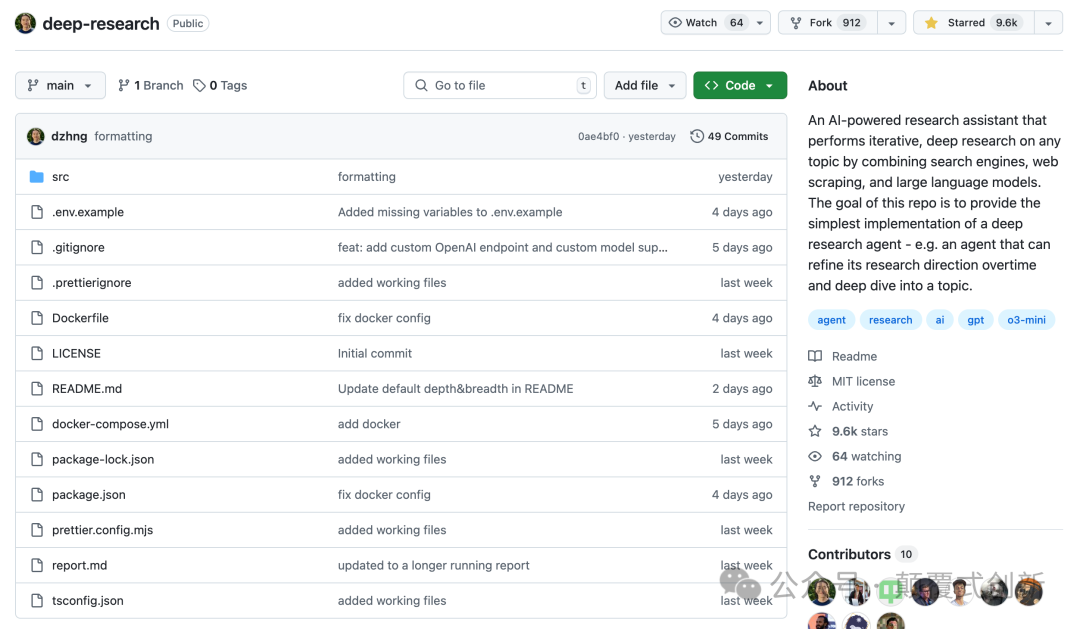Click the file icon beside LICENSE
Screen dimensions: 1080x629
point(37,353)
